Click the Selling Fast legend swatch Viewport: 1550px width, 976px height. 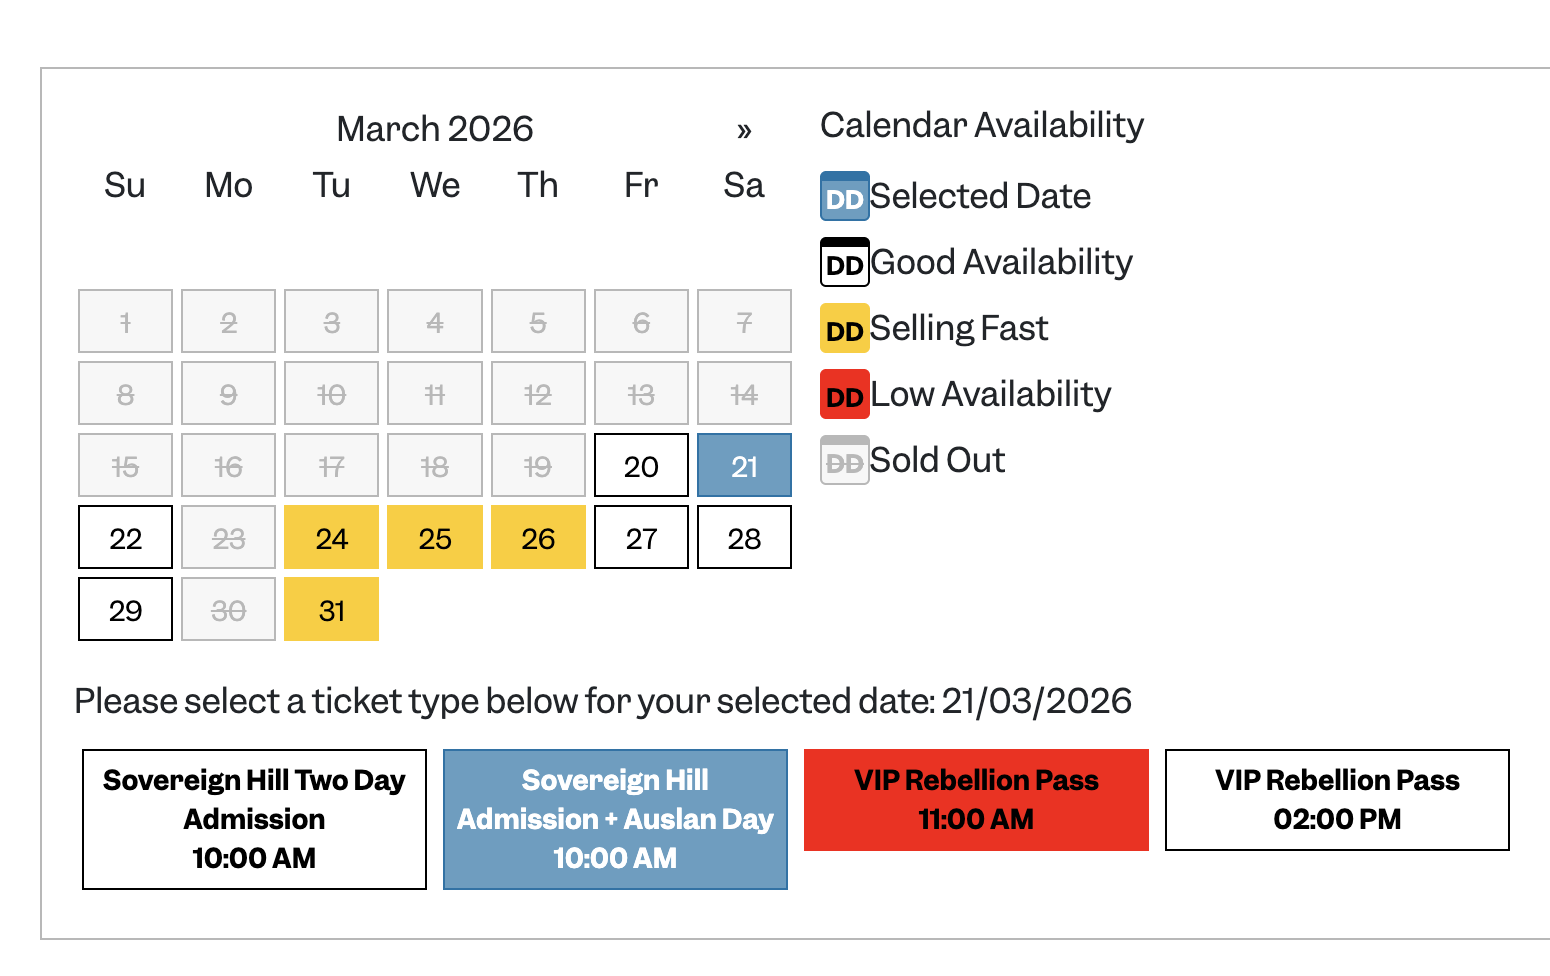coord(845,329)
